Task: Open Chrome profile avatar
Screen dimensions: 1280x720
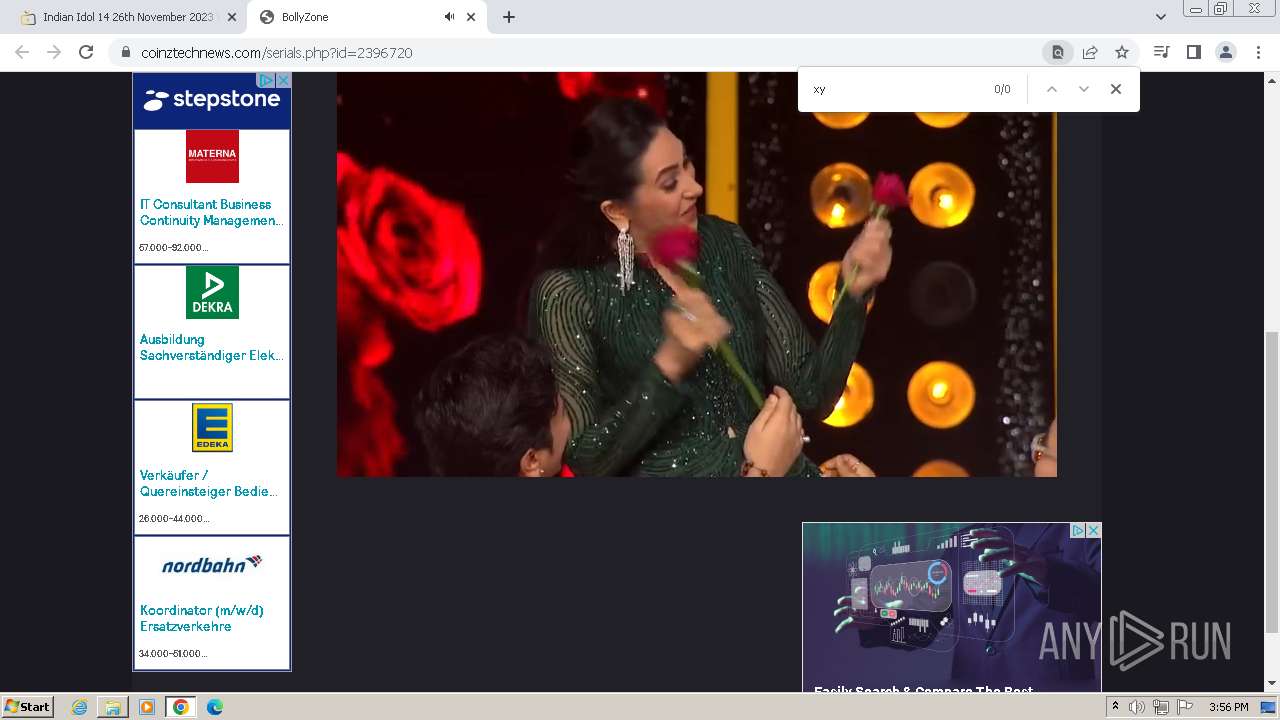Action: (1225, 52)
